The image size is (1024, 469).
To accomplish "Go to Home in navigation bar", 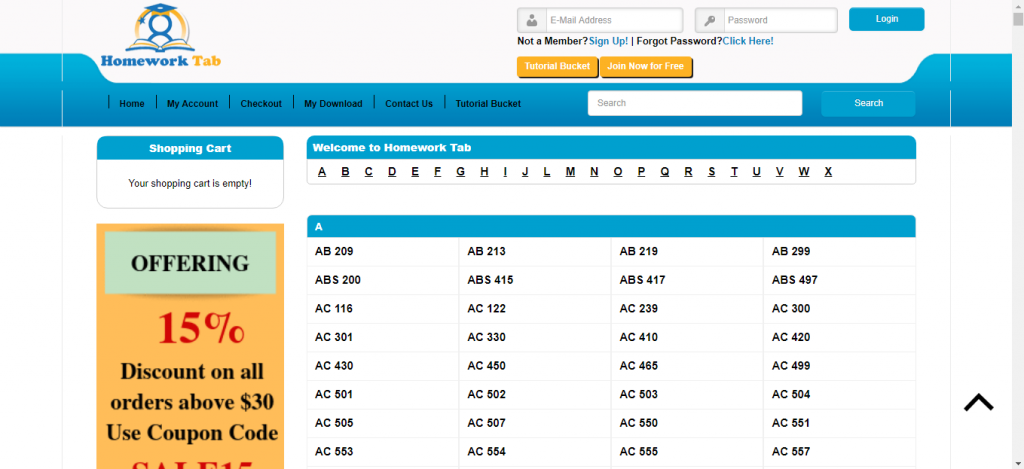I will tap(132, 103).
